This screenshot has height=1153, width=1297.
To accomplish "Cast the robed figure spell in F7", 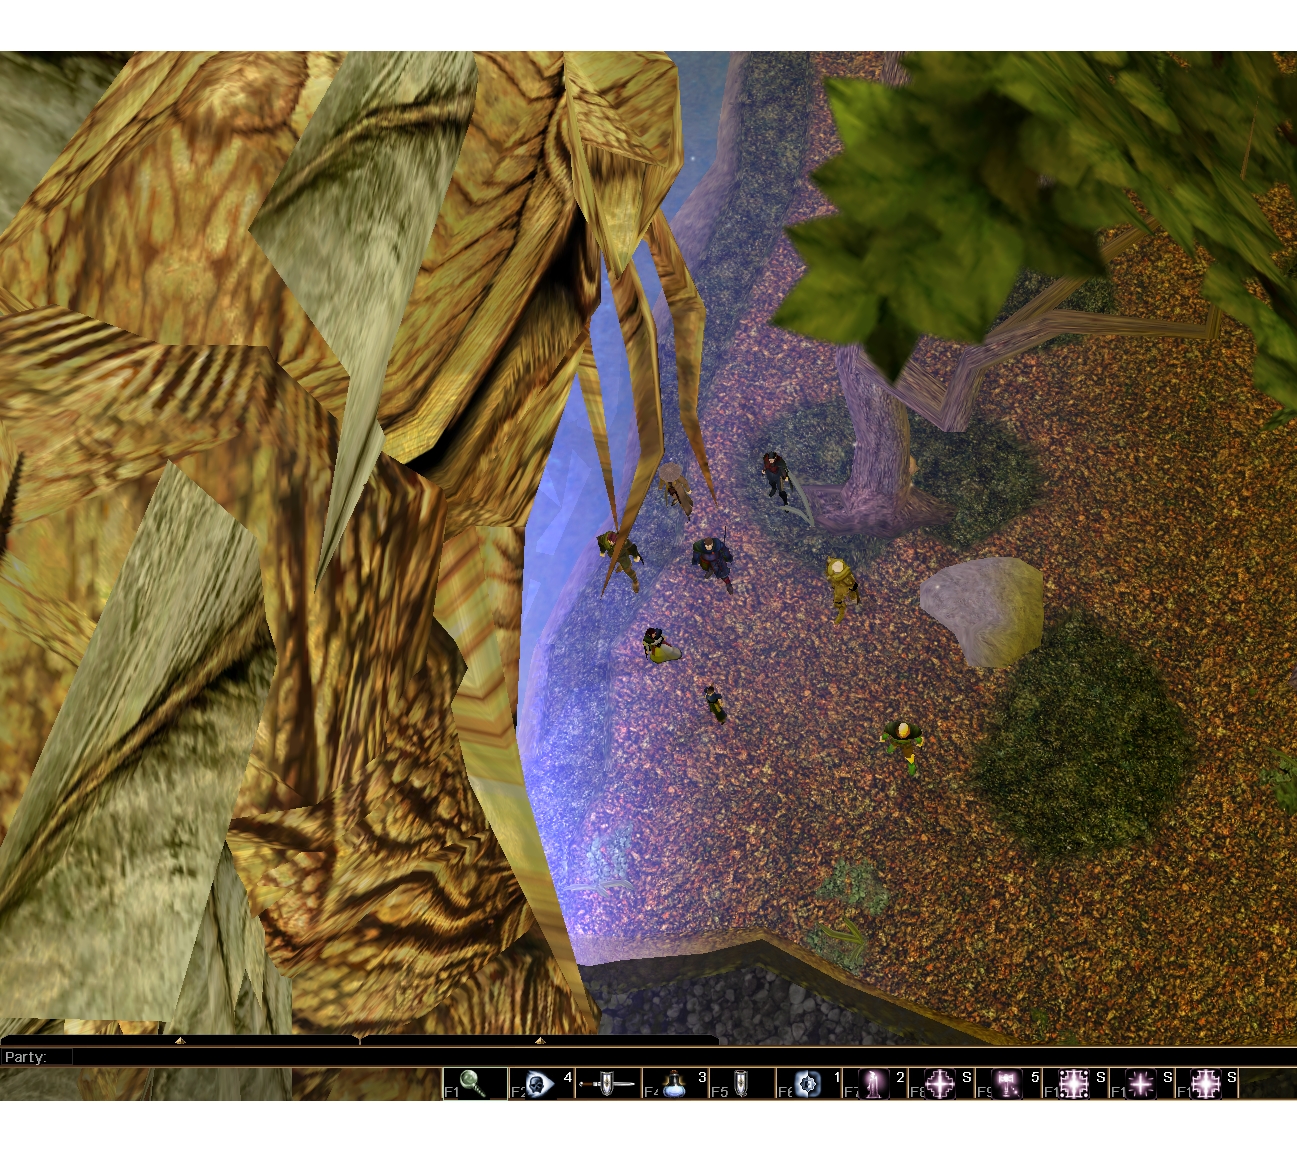I will pyautogui.click(x=874, y=1084).
